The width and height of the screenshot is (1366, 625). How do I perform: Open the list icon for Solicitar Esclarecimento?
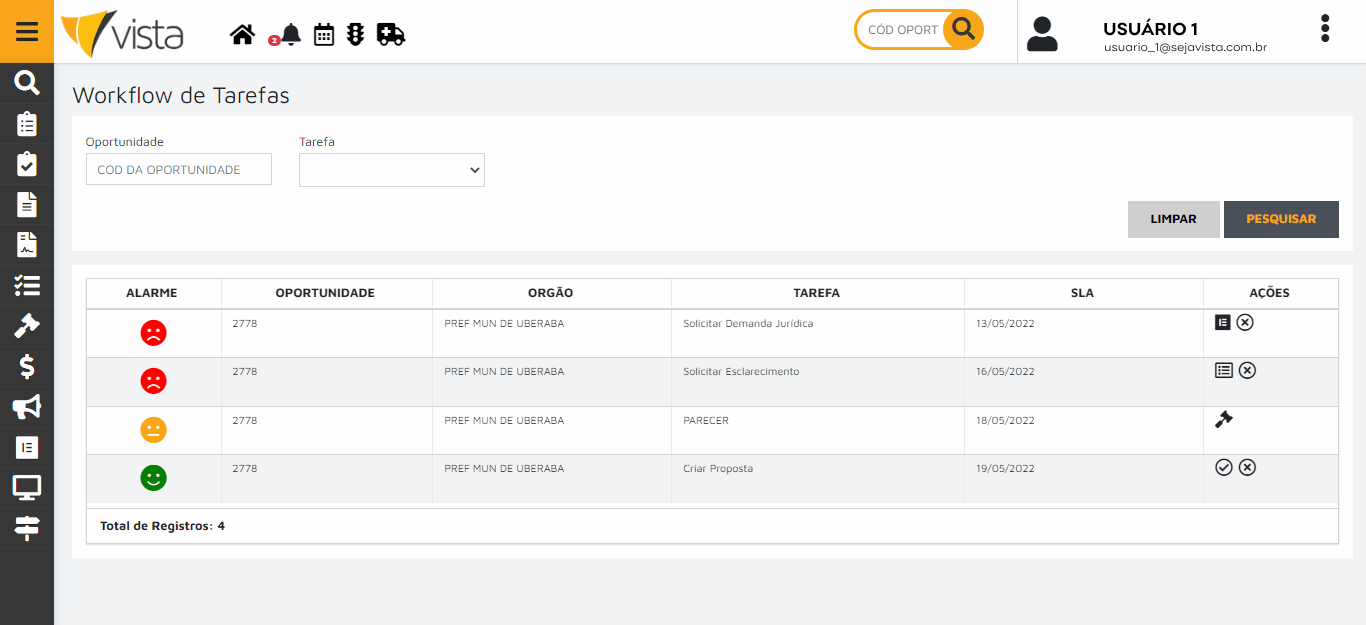coord(1224,370)
